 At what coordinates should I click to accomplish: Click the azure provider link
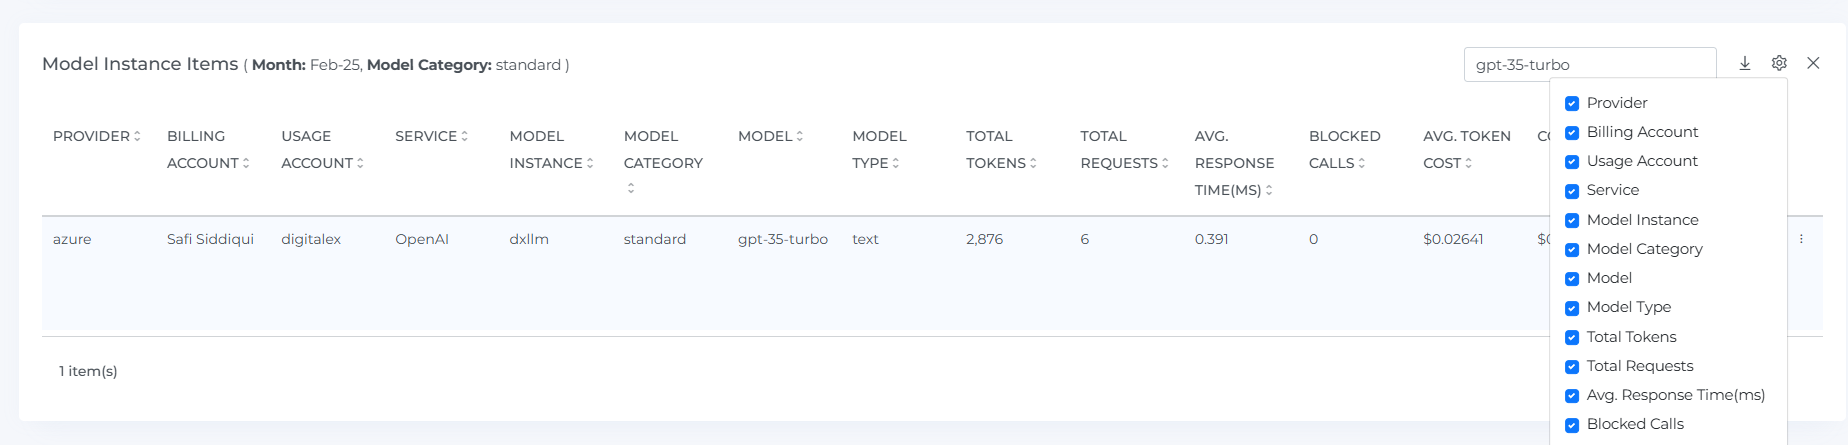click(72, 239)
